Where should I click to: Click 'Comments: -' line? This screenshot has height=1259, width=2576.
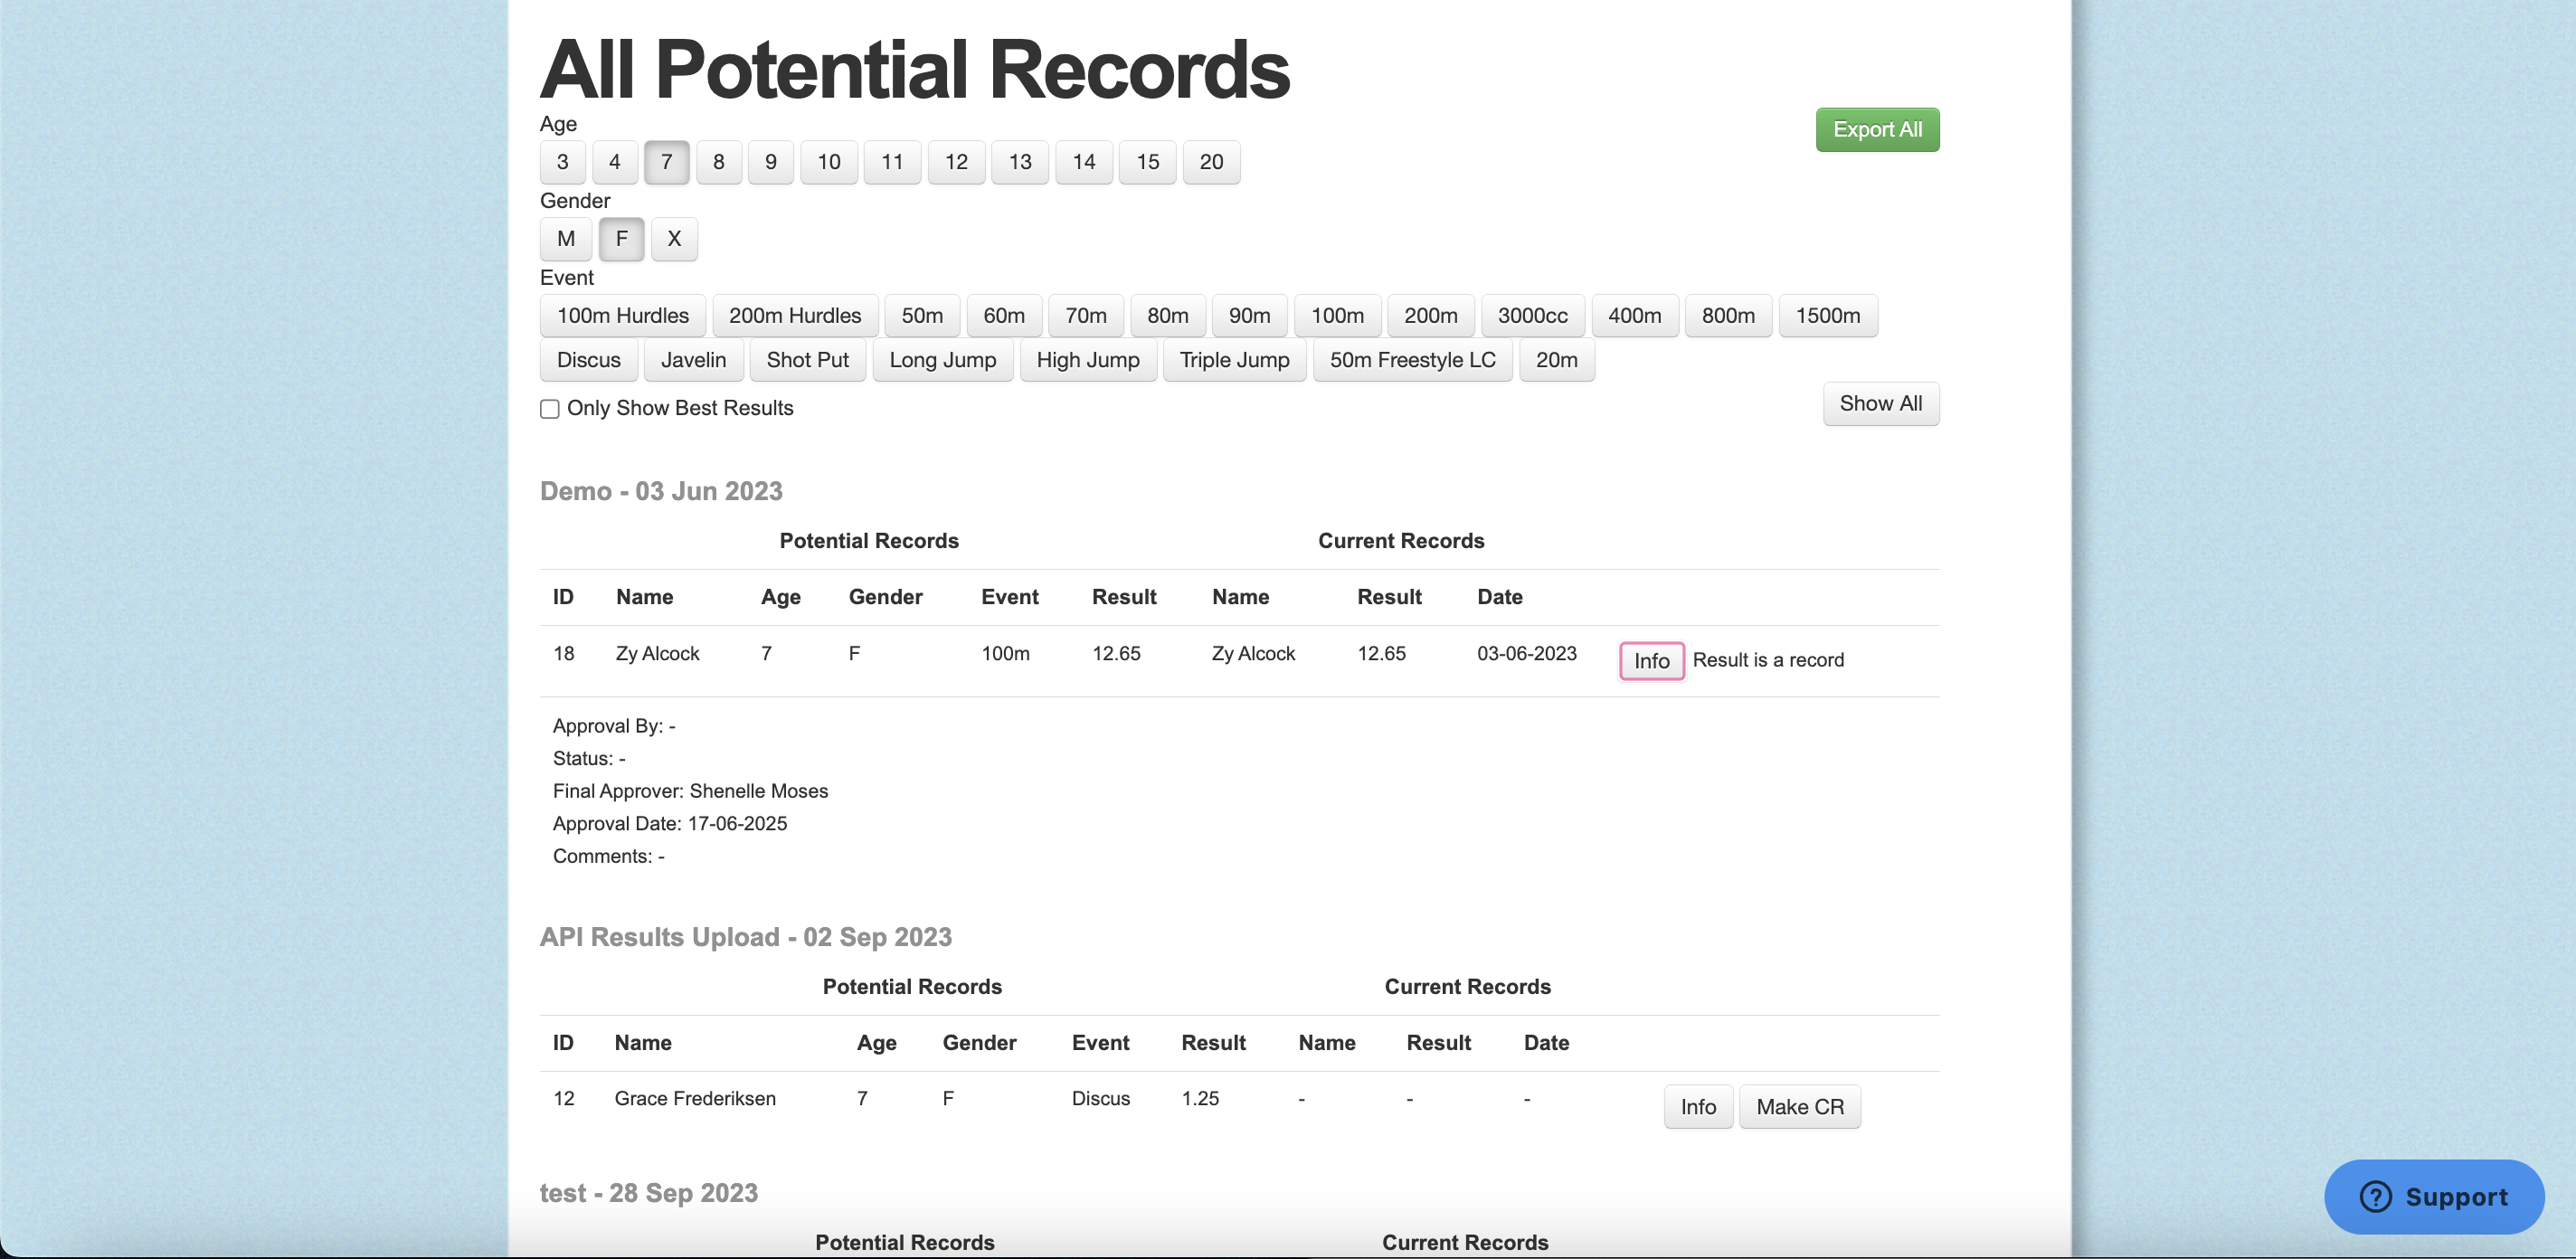point(609,857)
